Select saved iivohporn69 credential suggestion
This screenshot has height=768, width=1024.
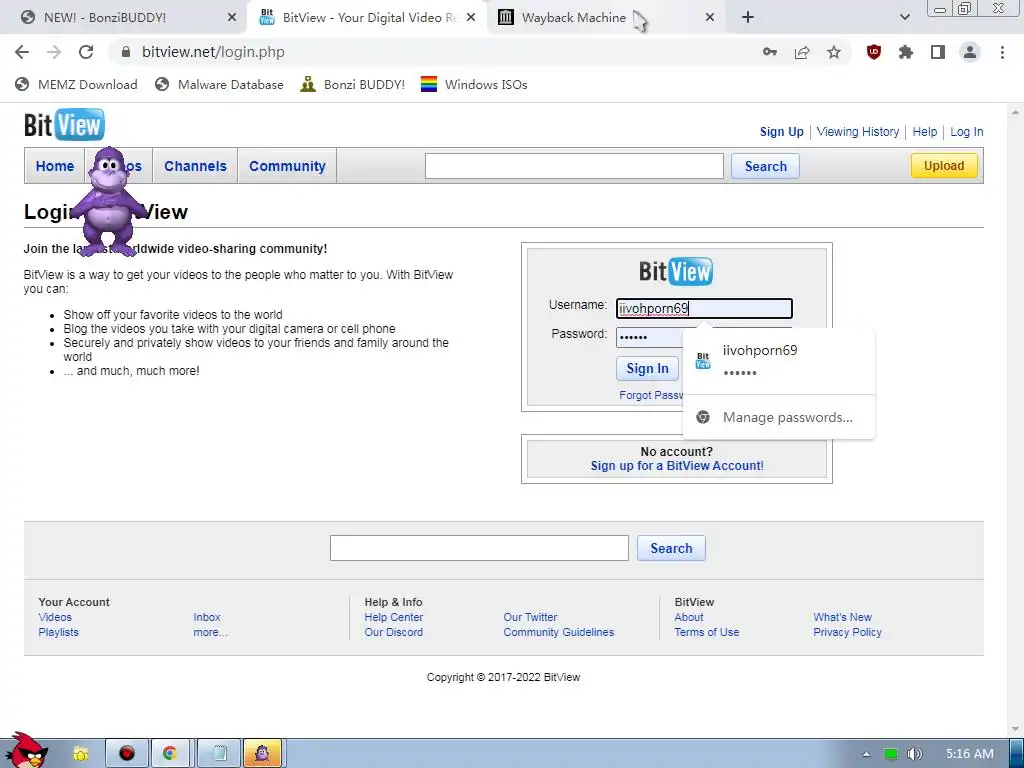(778, 360)
